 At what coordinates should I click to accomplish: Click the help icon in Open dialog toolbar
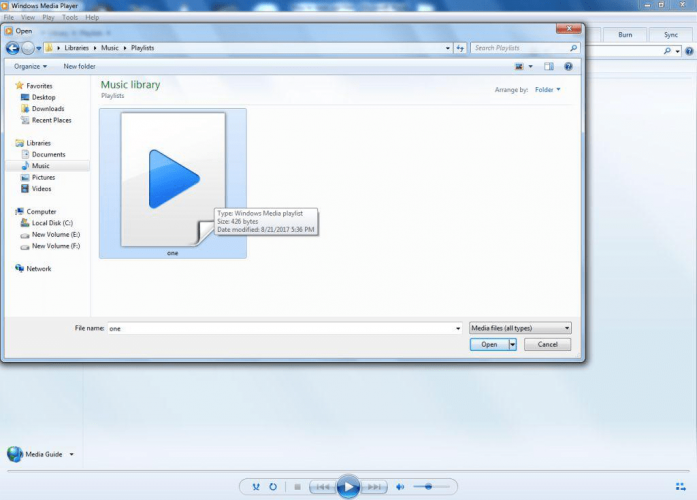click(568, 67)
